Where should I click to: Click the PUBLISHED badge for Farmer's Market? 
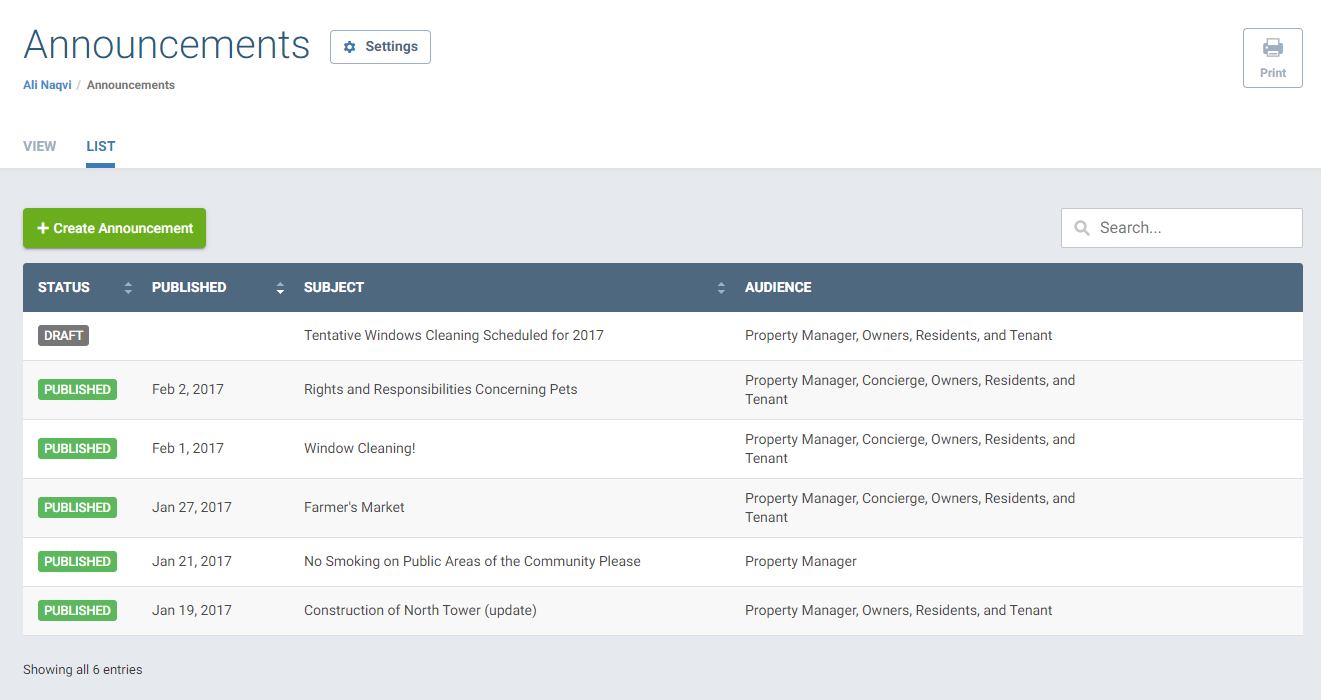pos(77,507)
